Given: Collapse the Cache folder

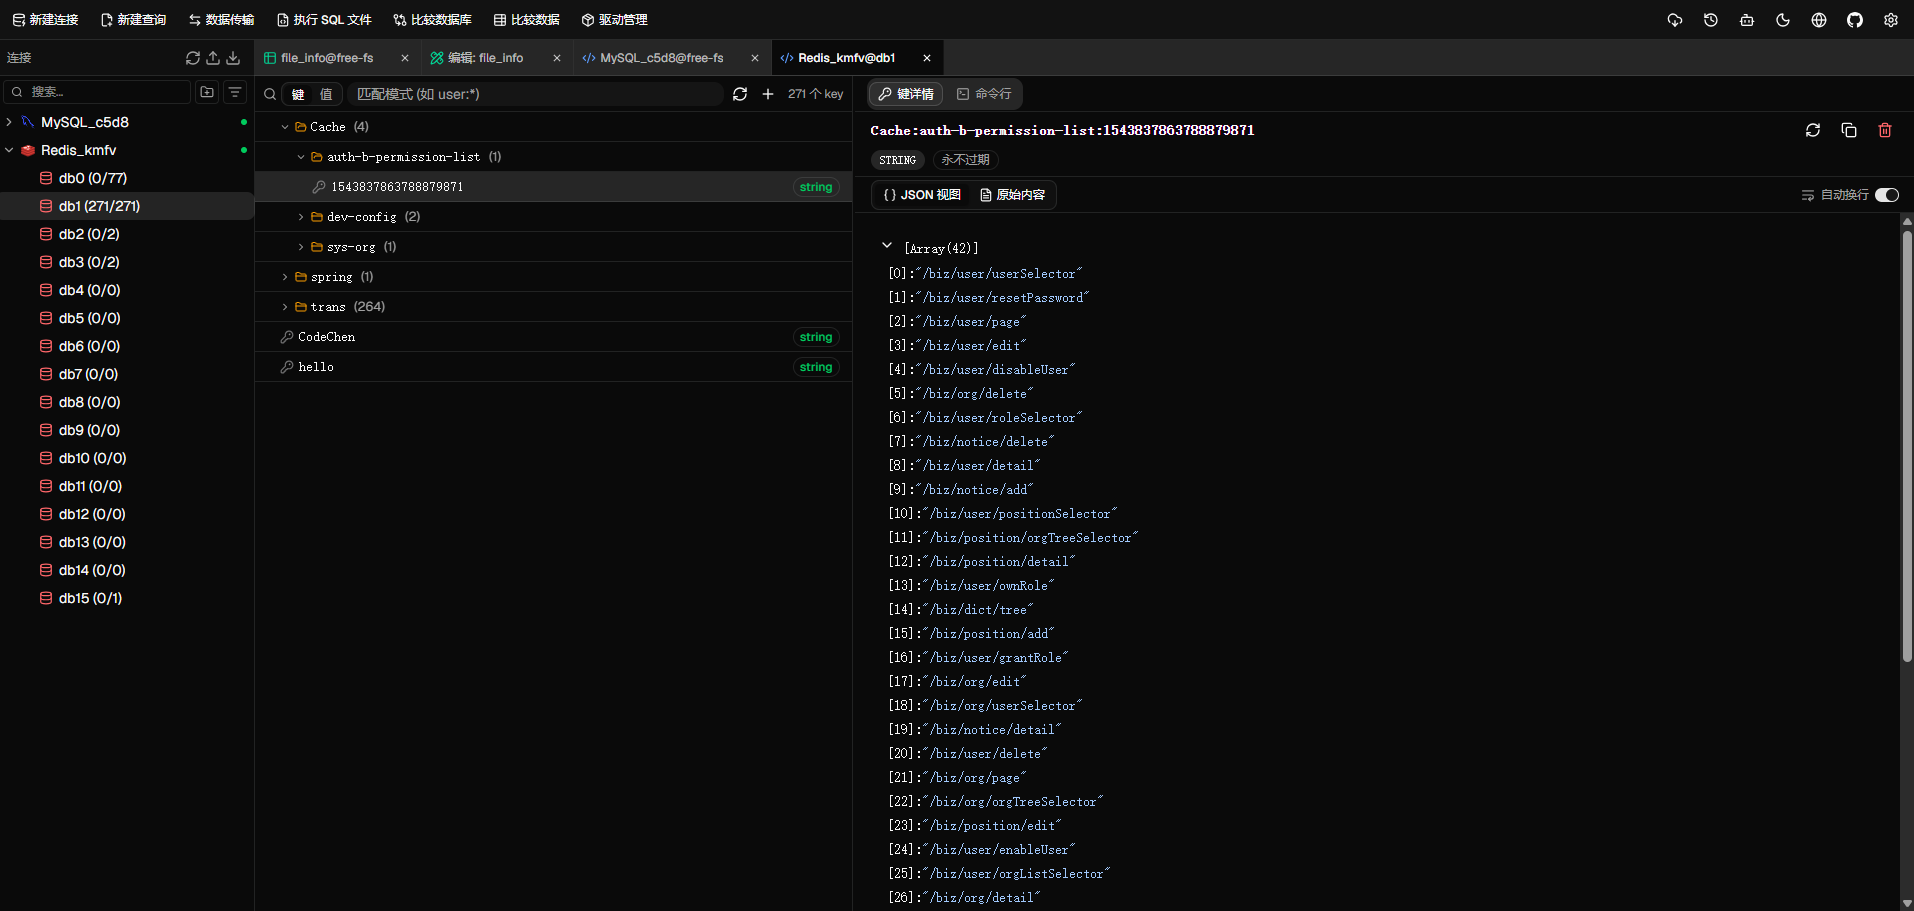Looking at the screenshot, I should (x=285, y=127).
